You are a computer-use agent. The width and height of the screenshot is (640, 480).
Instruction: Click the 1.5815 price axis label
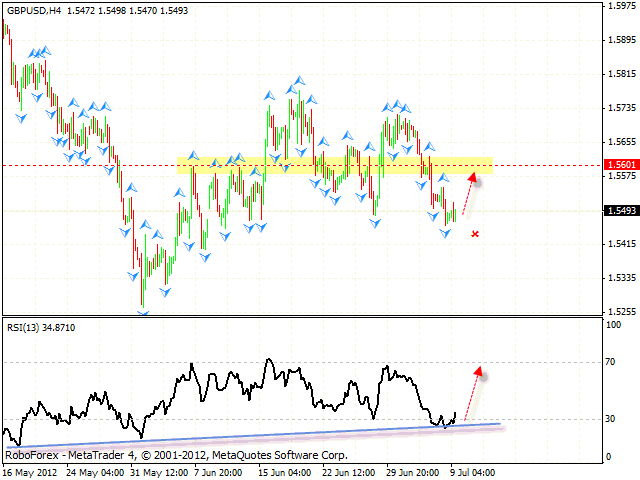[x=622, y=75]
